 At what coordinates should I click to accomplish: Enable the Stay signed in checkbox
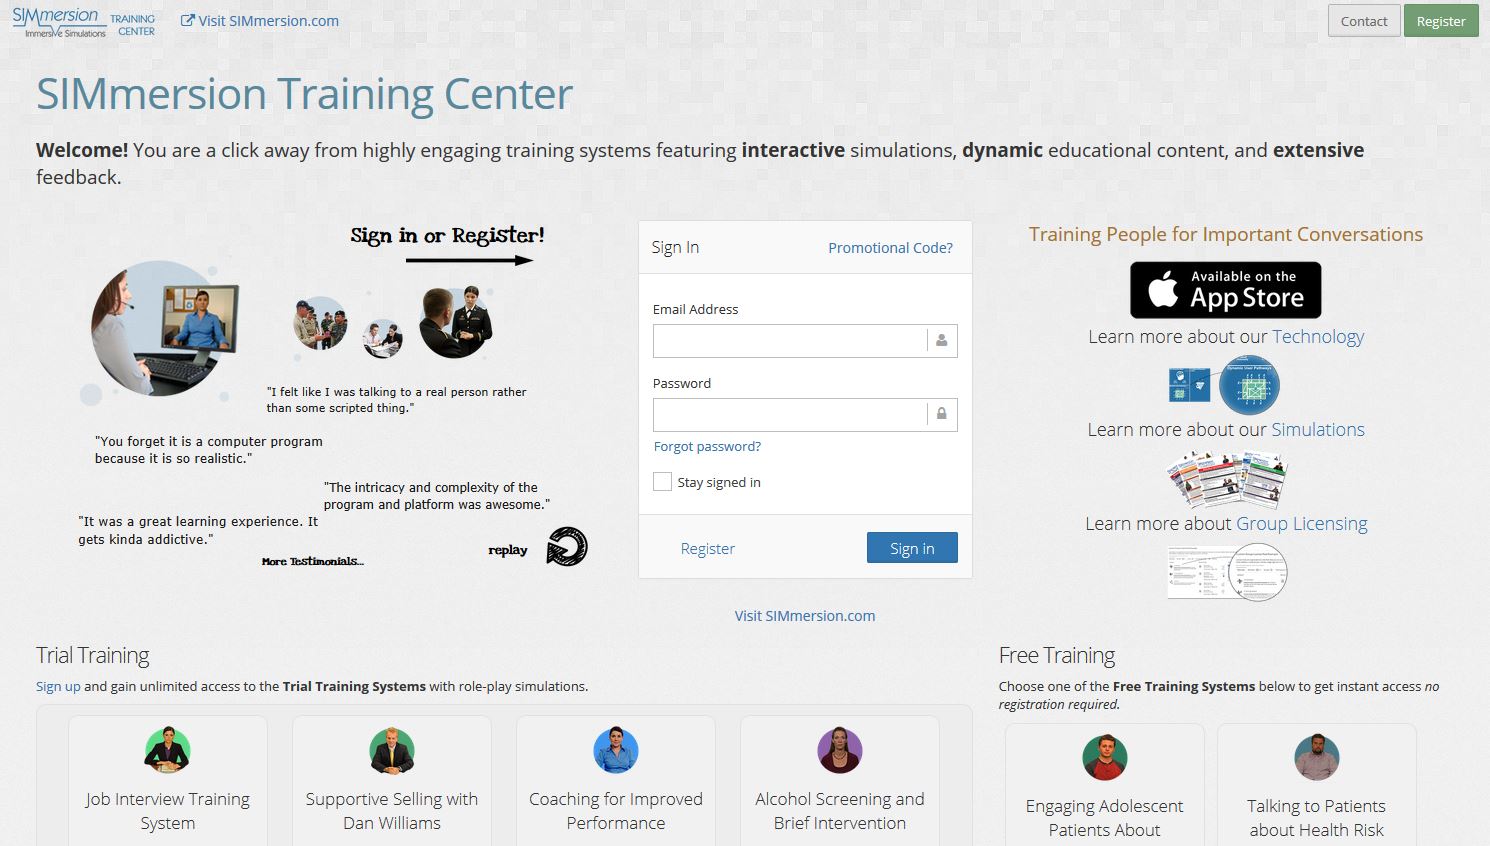[x=662, y=482]
